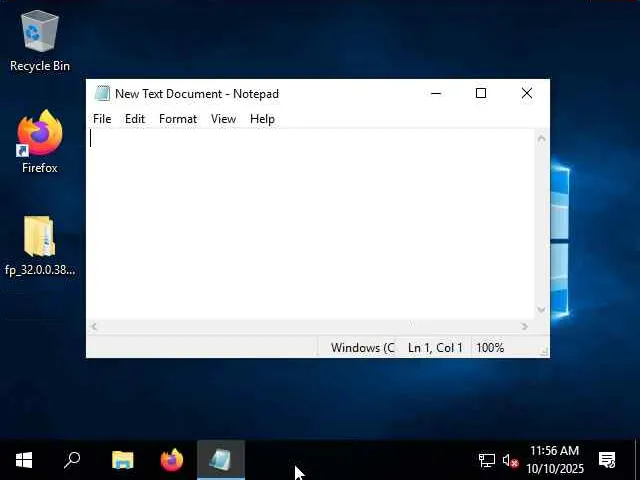640x480 pixels.
Task: Click the Ln 1, Col 1 status entry
Action: (x=435, y=348)
